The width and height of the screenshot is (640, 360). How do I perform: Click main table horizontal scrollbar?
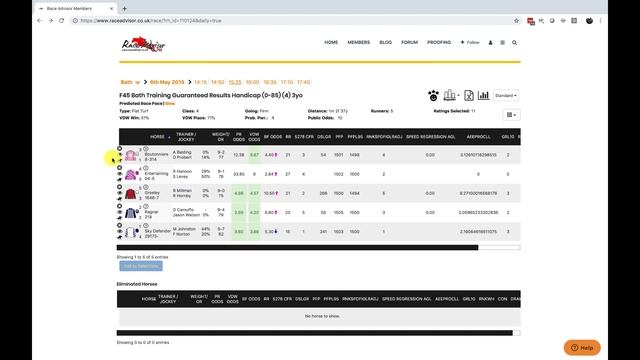(x=297, y=247)
